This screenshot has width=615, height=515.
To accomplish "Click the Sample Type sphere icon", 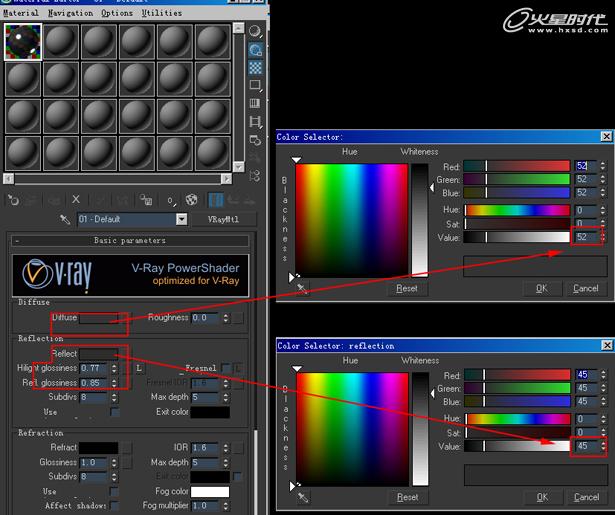I will pyautogui.click(x=255, y=31).
